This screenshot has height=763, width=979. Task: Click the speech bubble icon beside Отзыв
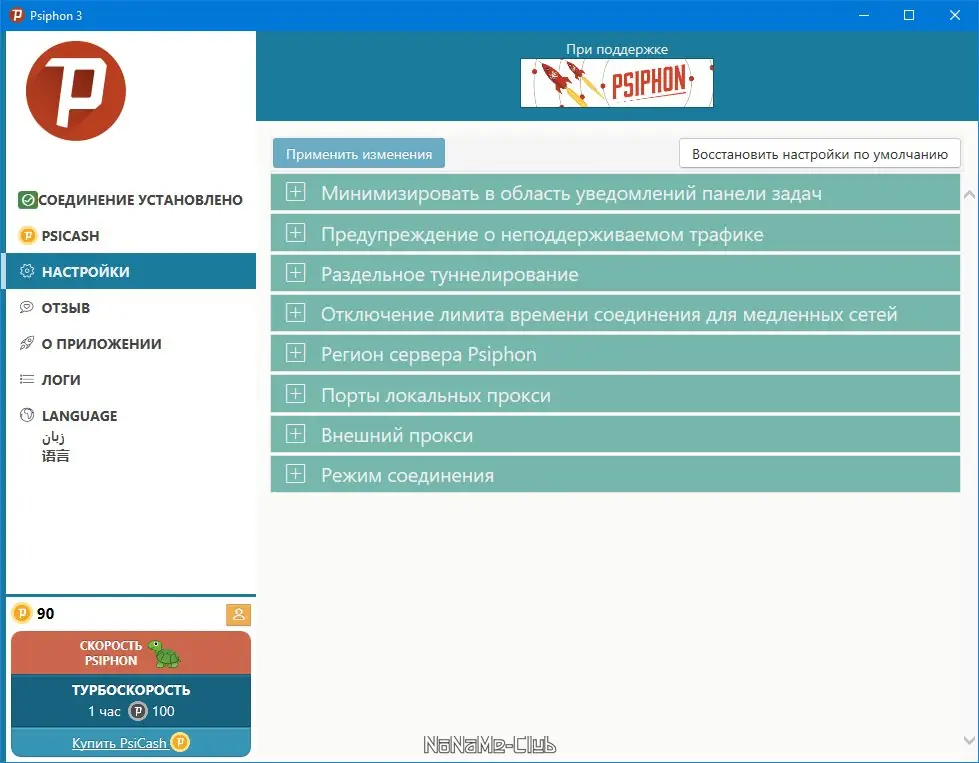[x=27, y=307]
